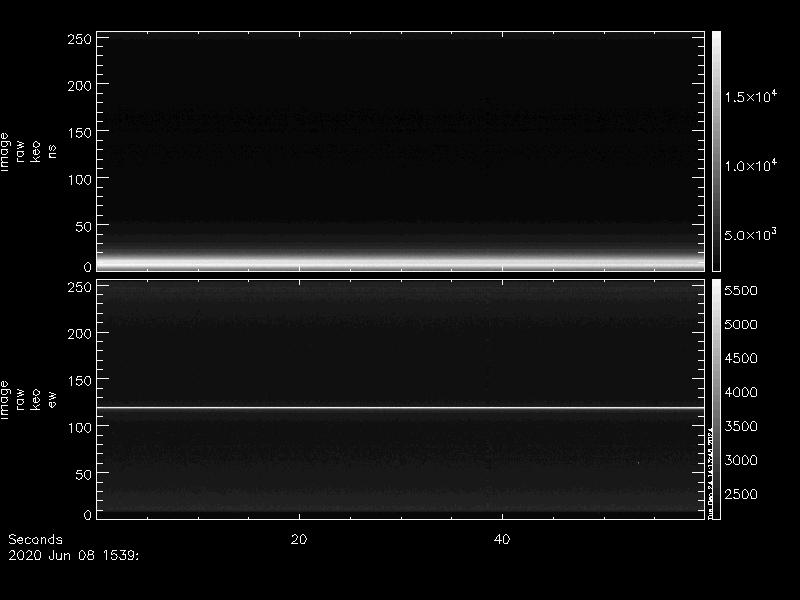Click the bright band at bottom of ns keogram
800x600 pixels.
click(x=400, y=262)
